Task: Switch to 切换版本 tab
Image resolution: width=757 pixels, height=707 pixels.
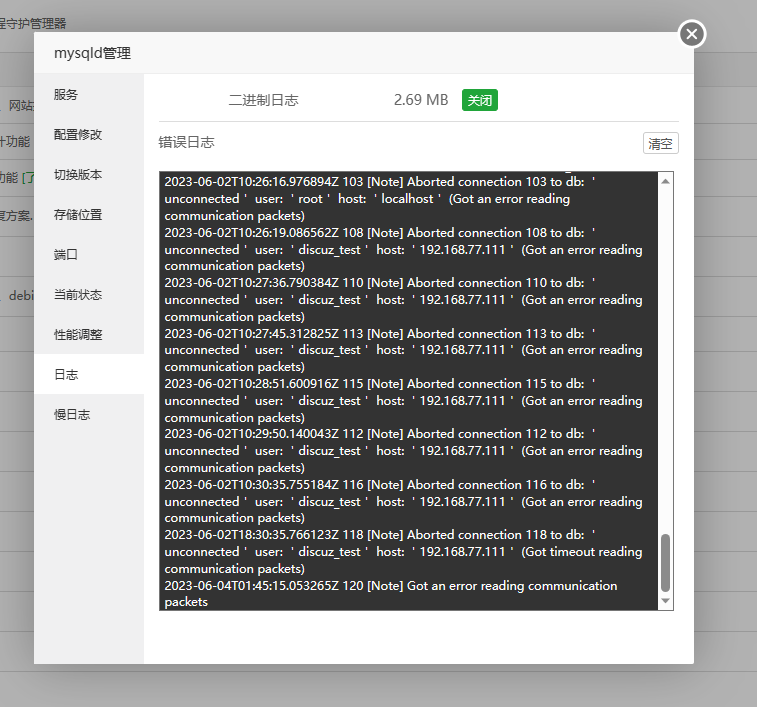Action: point(89,174)
